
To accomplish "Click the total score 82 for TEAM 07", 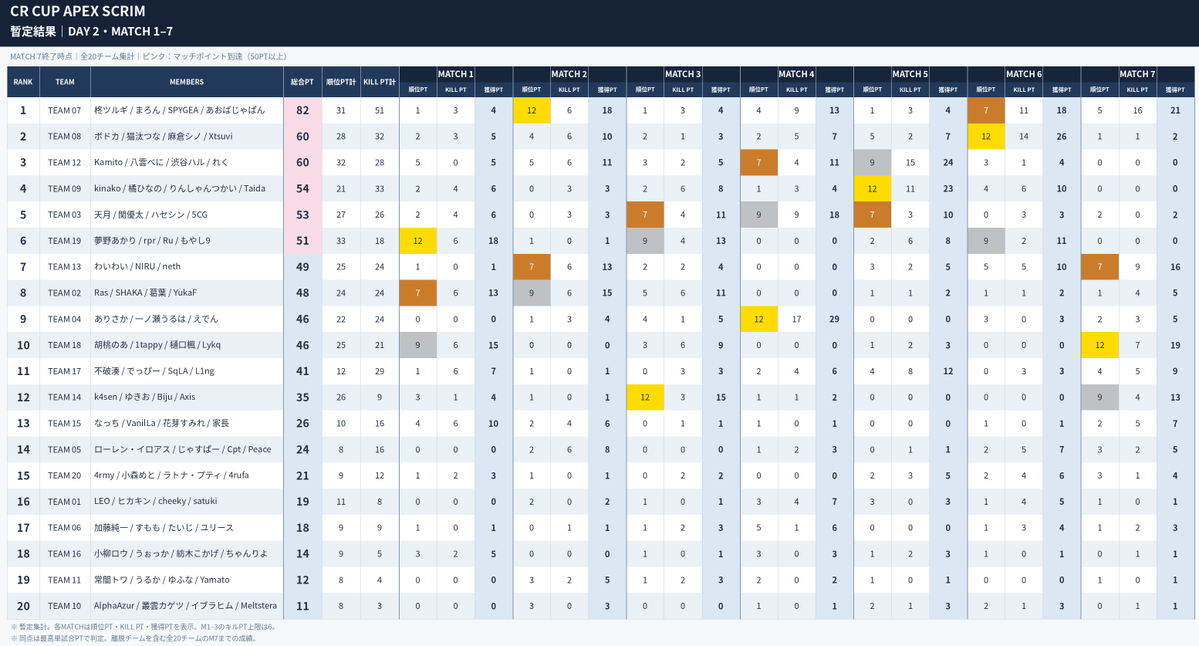I will point(303,110).
